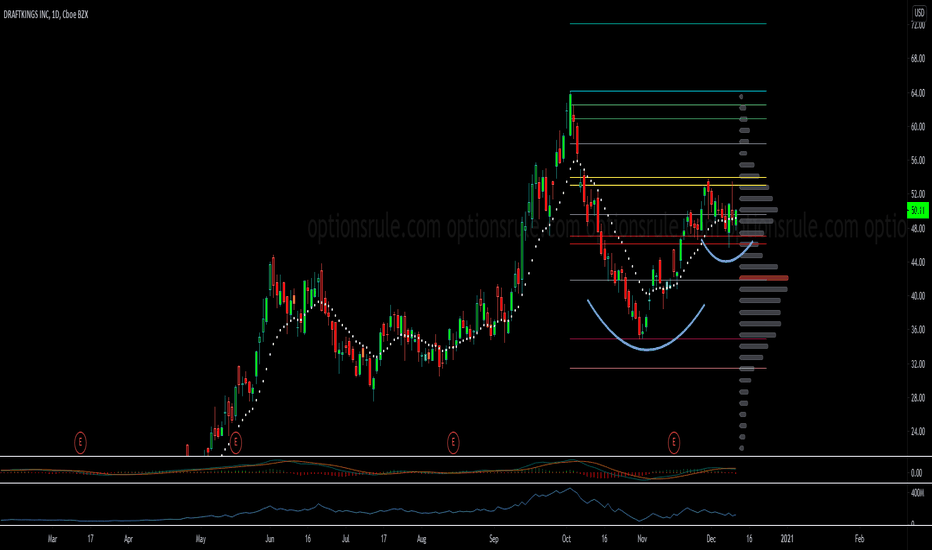This screenshot has height=550, width=932.
Task: Select the small blue handle arc drawing
Action: tap(726, 252)
